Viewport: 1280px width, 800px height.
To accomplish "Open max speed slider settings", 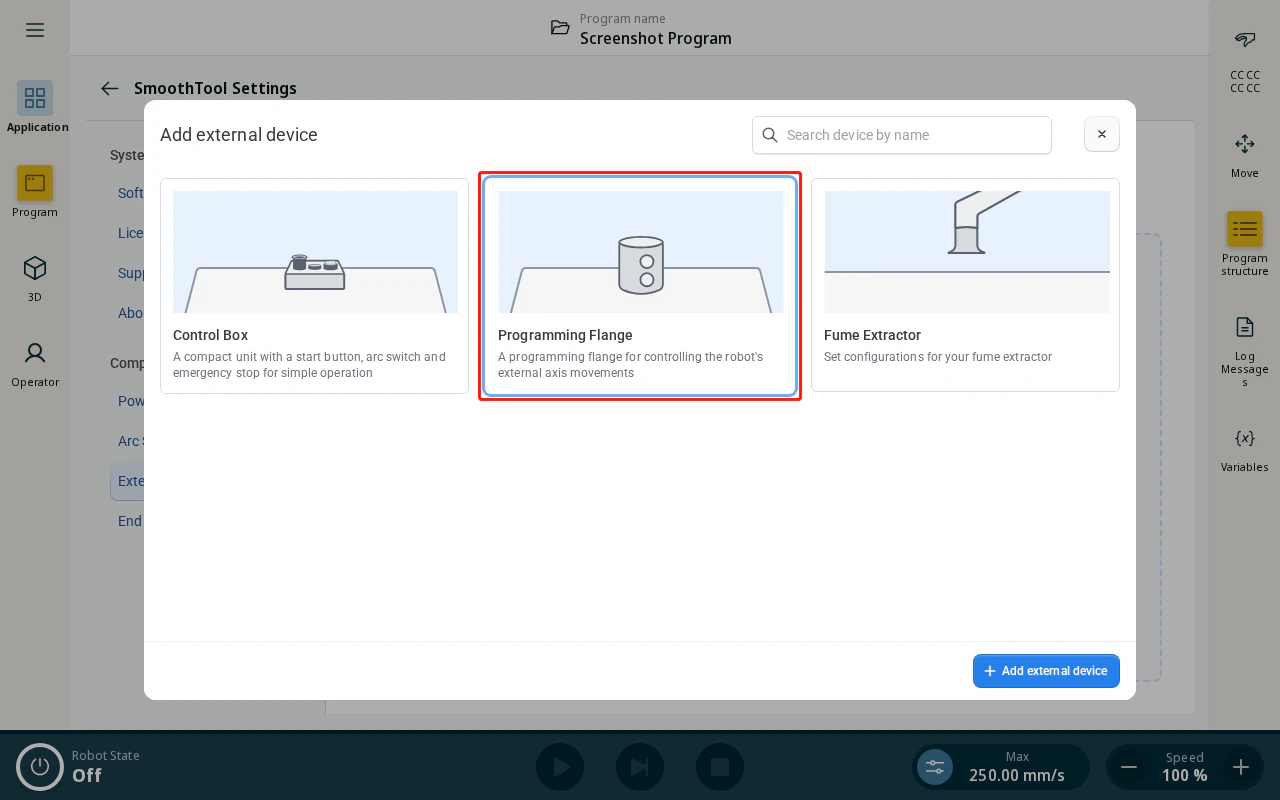I will coord(935,767).
